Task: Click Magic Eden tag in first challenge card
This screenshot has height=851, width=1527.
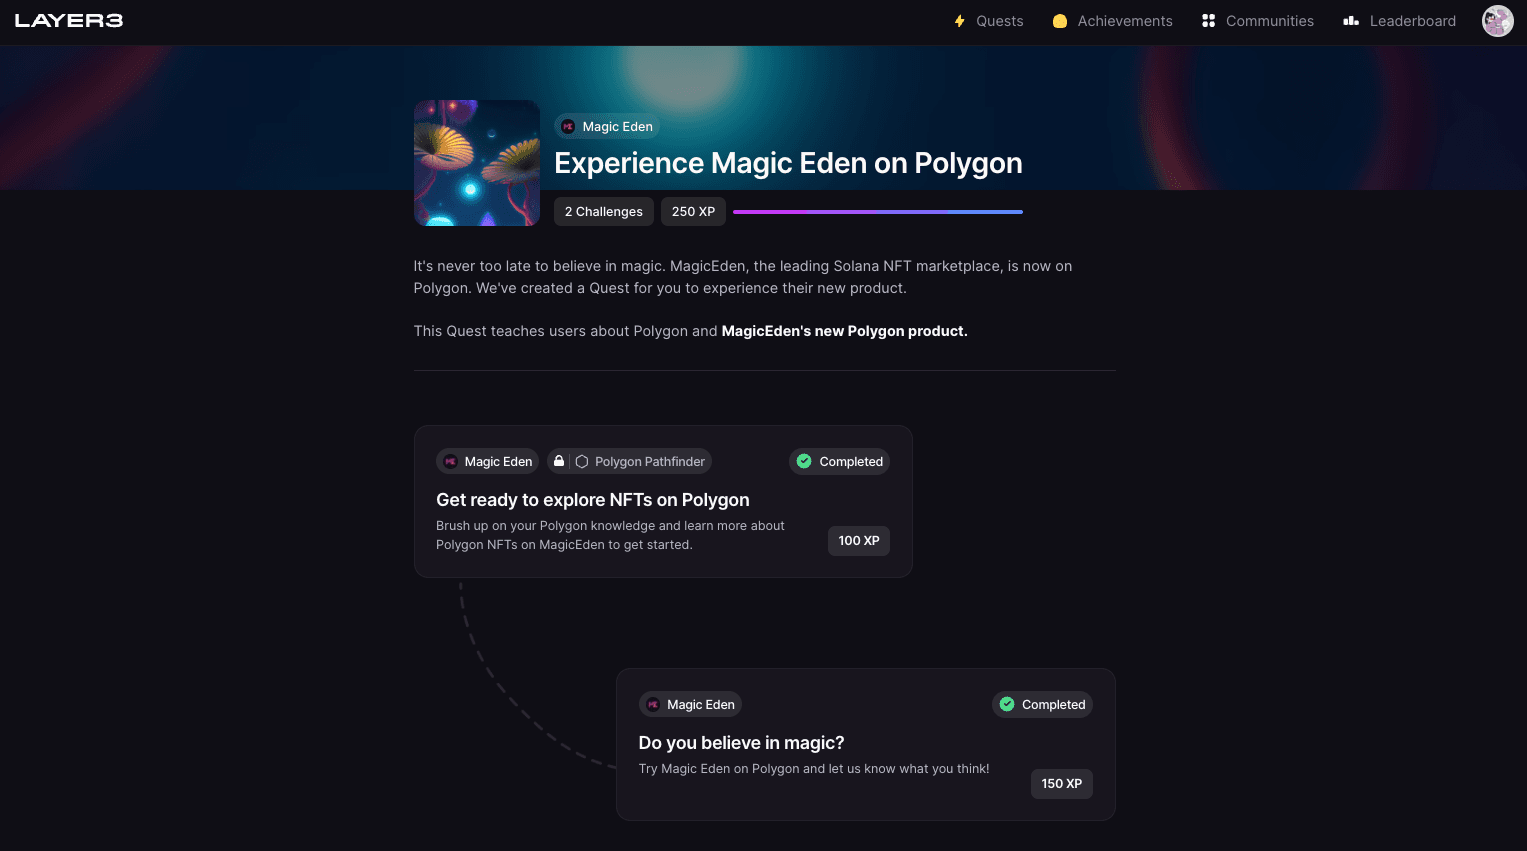Action: pyautogui.click(x=488, y=461)
